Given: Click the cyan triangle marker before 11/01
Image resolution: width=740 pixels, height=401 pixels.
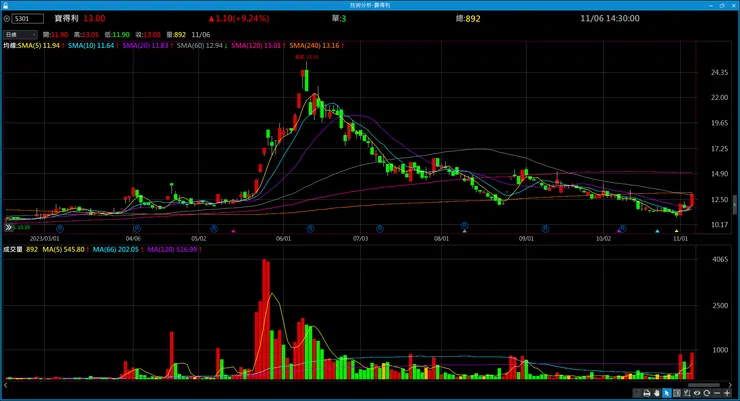Looking at the screenshot, I should pos(657,231).
